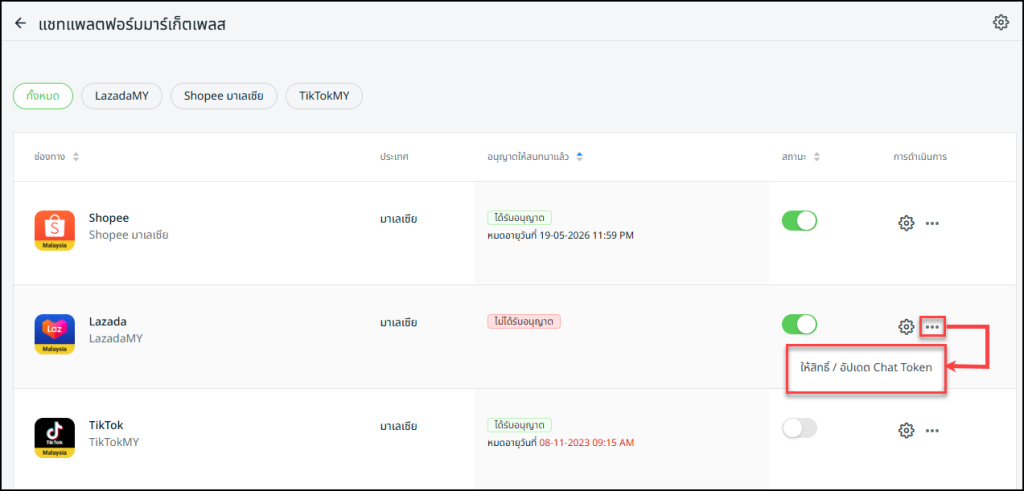
Task: Open three-dot menu for Lazada row
Action: tap(932, 327)
